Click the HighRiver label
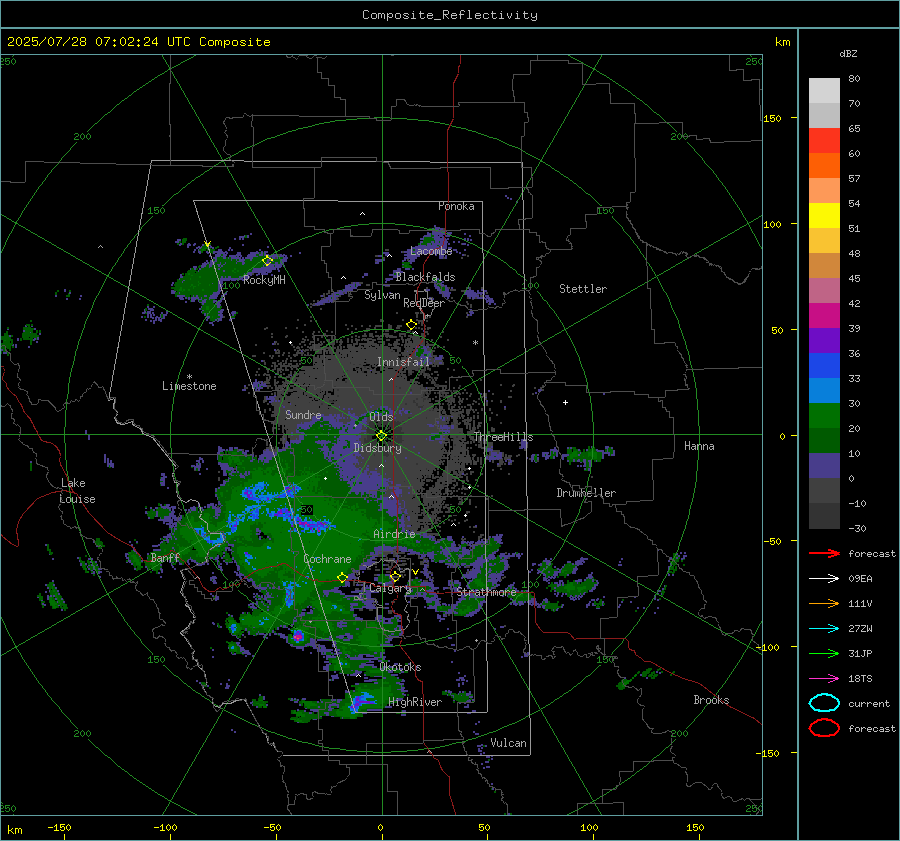The height and width of the screenshot is (841, 900). [415, 703]
